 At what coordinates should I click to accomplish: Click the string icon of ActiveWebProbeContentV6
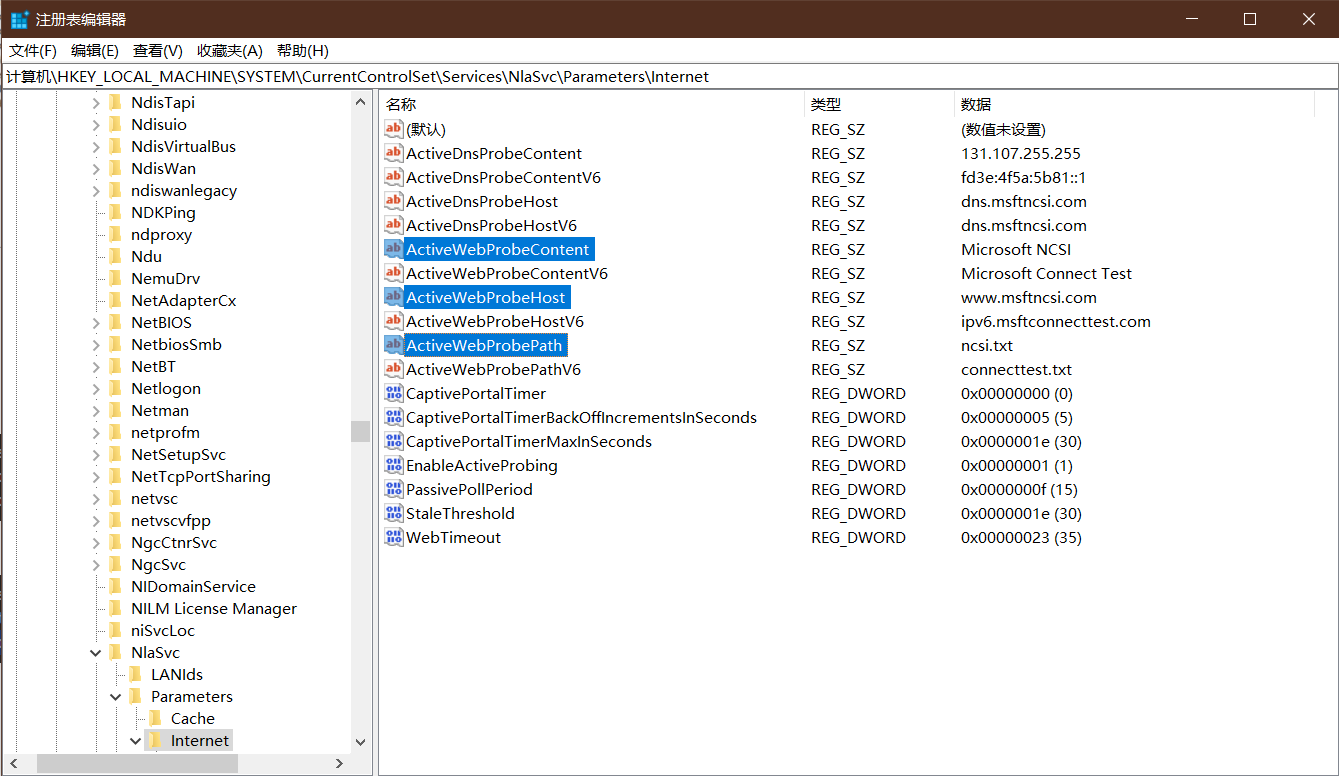[x=394, y=273]
